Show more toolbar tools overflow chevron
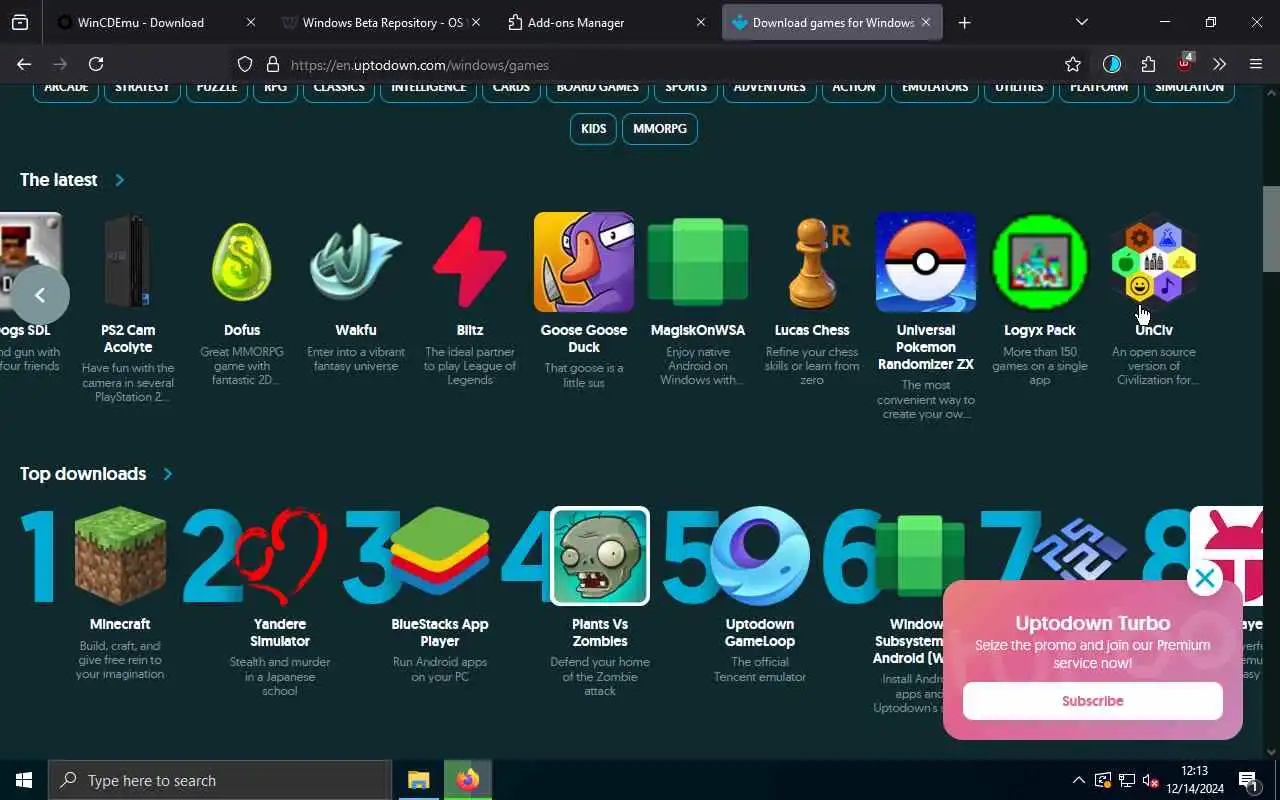1280x800 pixels. point(1220,64)
